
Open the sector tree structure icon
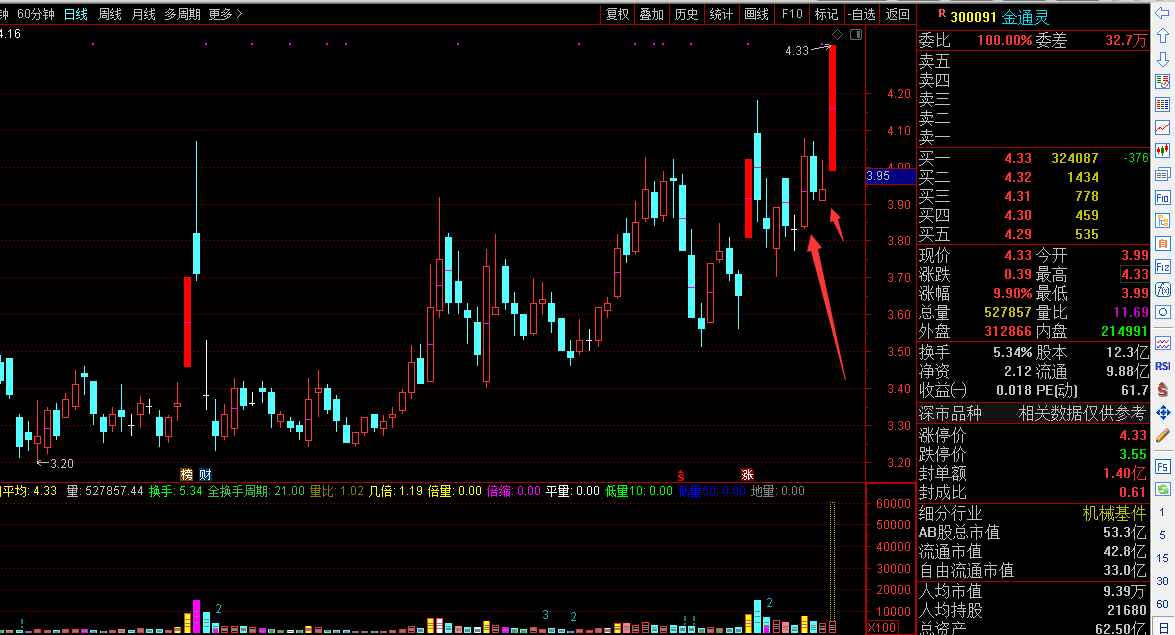pos(1162,220)
